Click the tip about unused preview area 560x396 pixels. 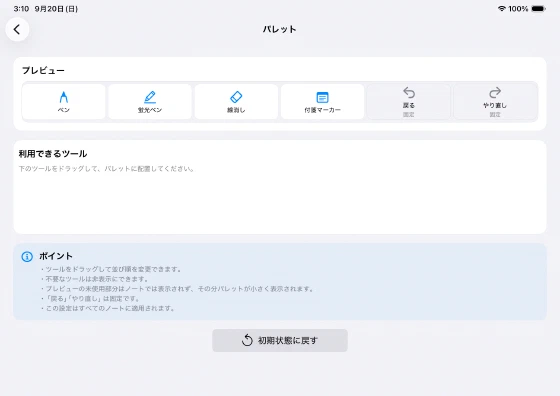click(177, 289)
